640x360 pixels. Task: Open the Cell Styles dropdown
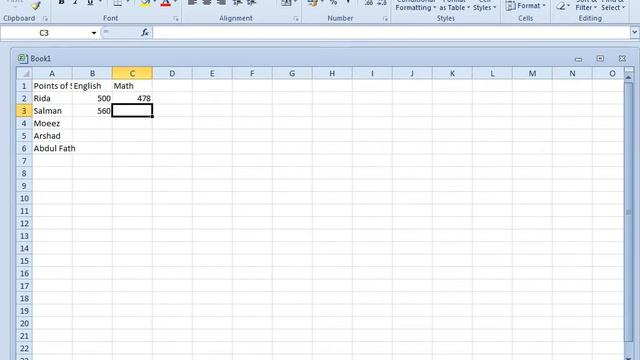pyautogui.click(x=484, y=5)
